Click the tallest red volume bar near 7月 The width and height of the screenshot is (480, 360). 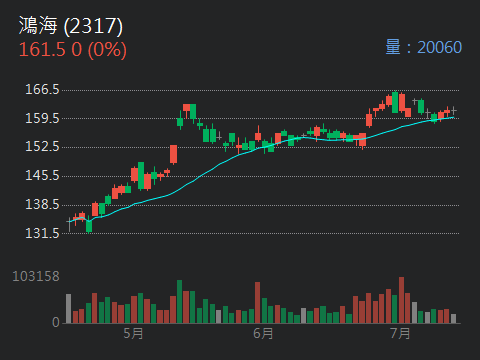401,300
